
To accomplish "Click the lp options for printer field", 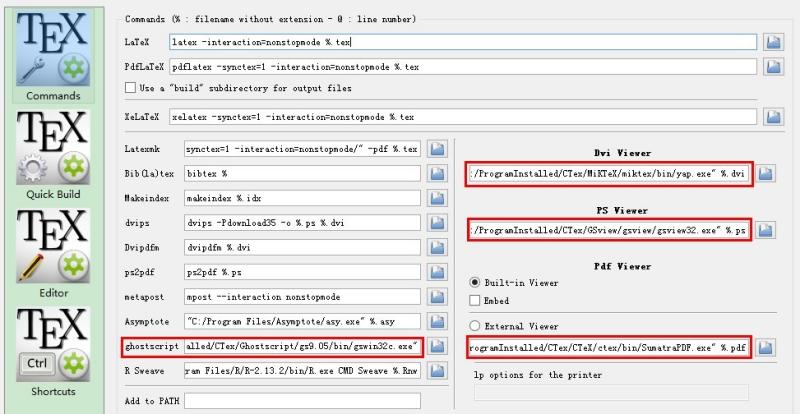I will click(611, 392).
